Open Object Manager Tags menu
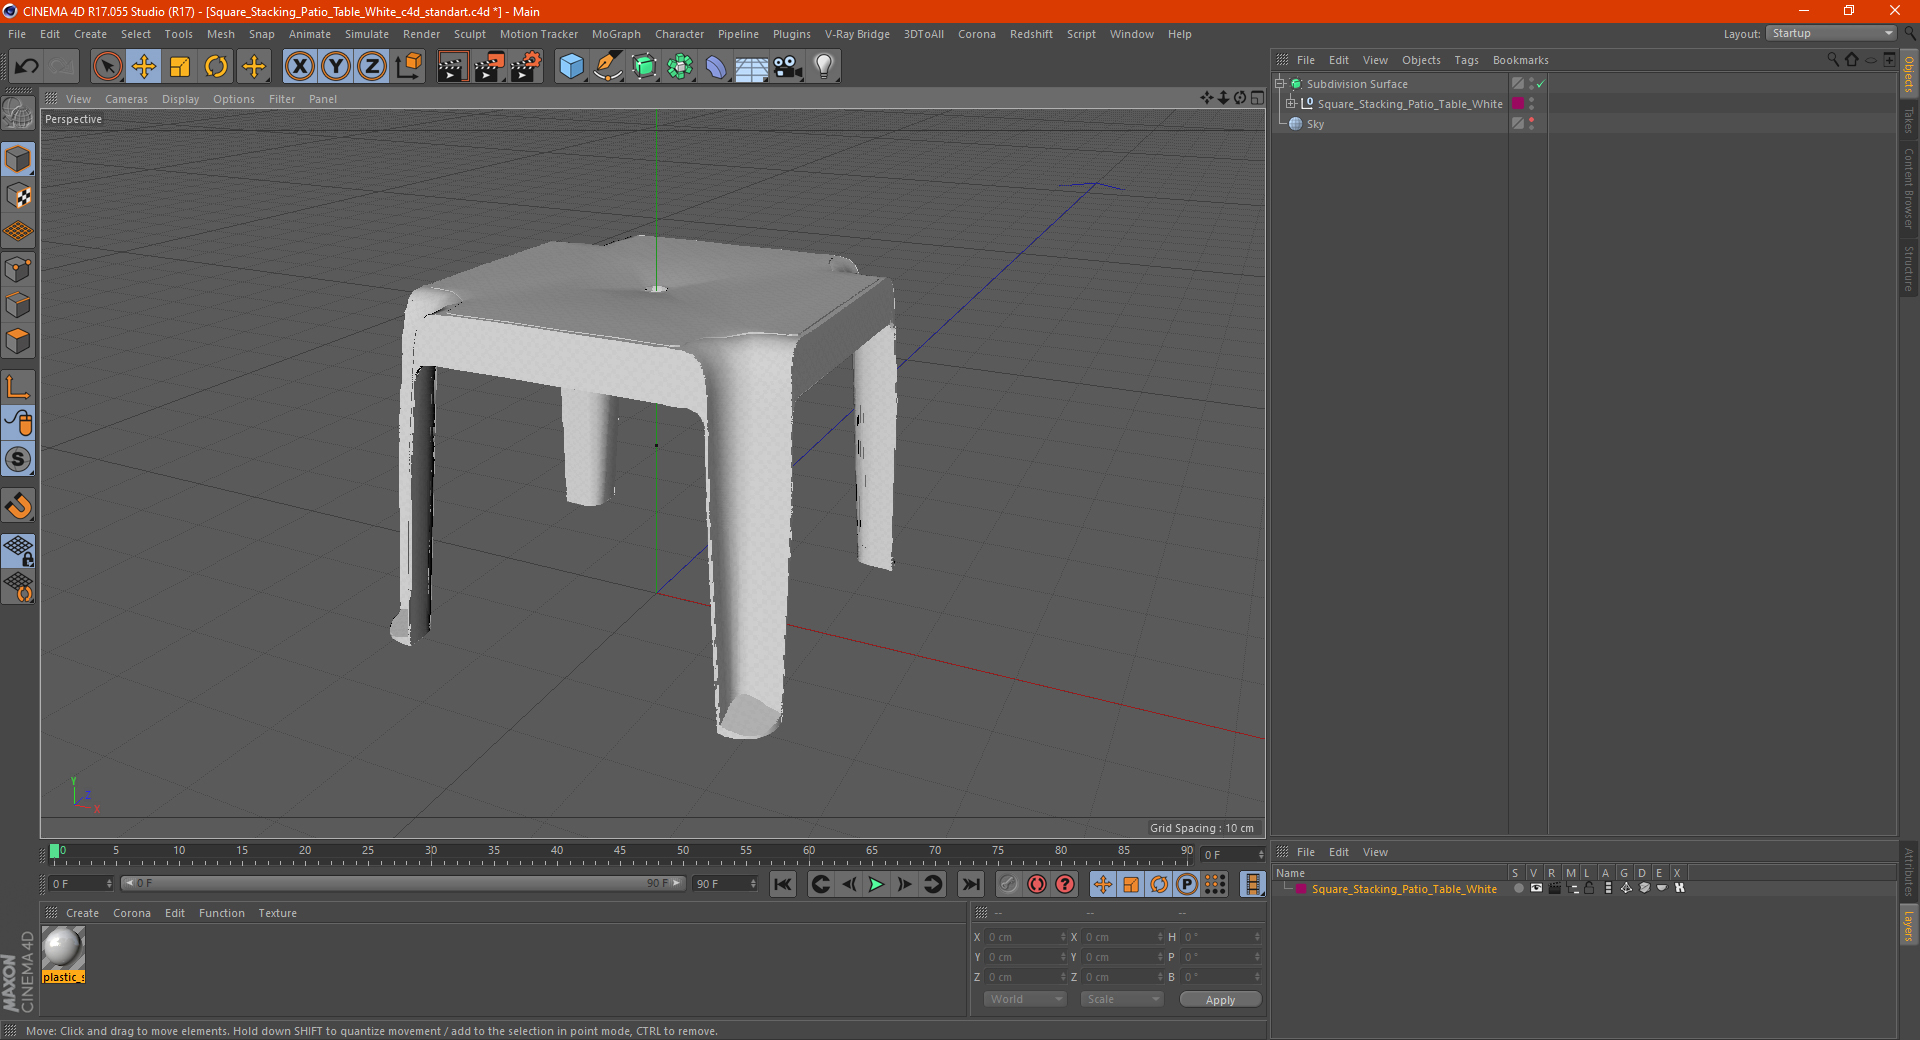This screenshot has height=1040, width=1920. (1466, 60)
